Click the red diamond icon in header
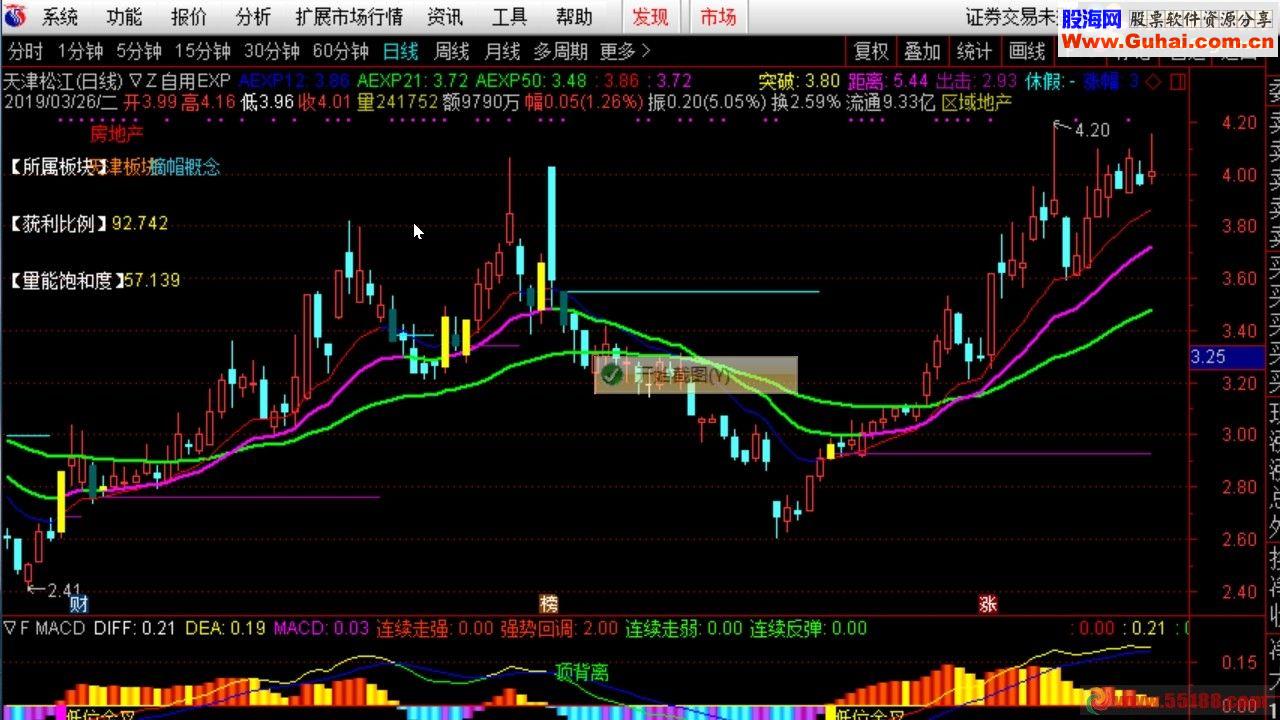This screenshot has width=1280, height=720. point(1152,82)
